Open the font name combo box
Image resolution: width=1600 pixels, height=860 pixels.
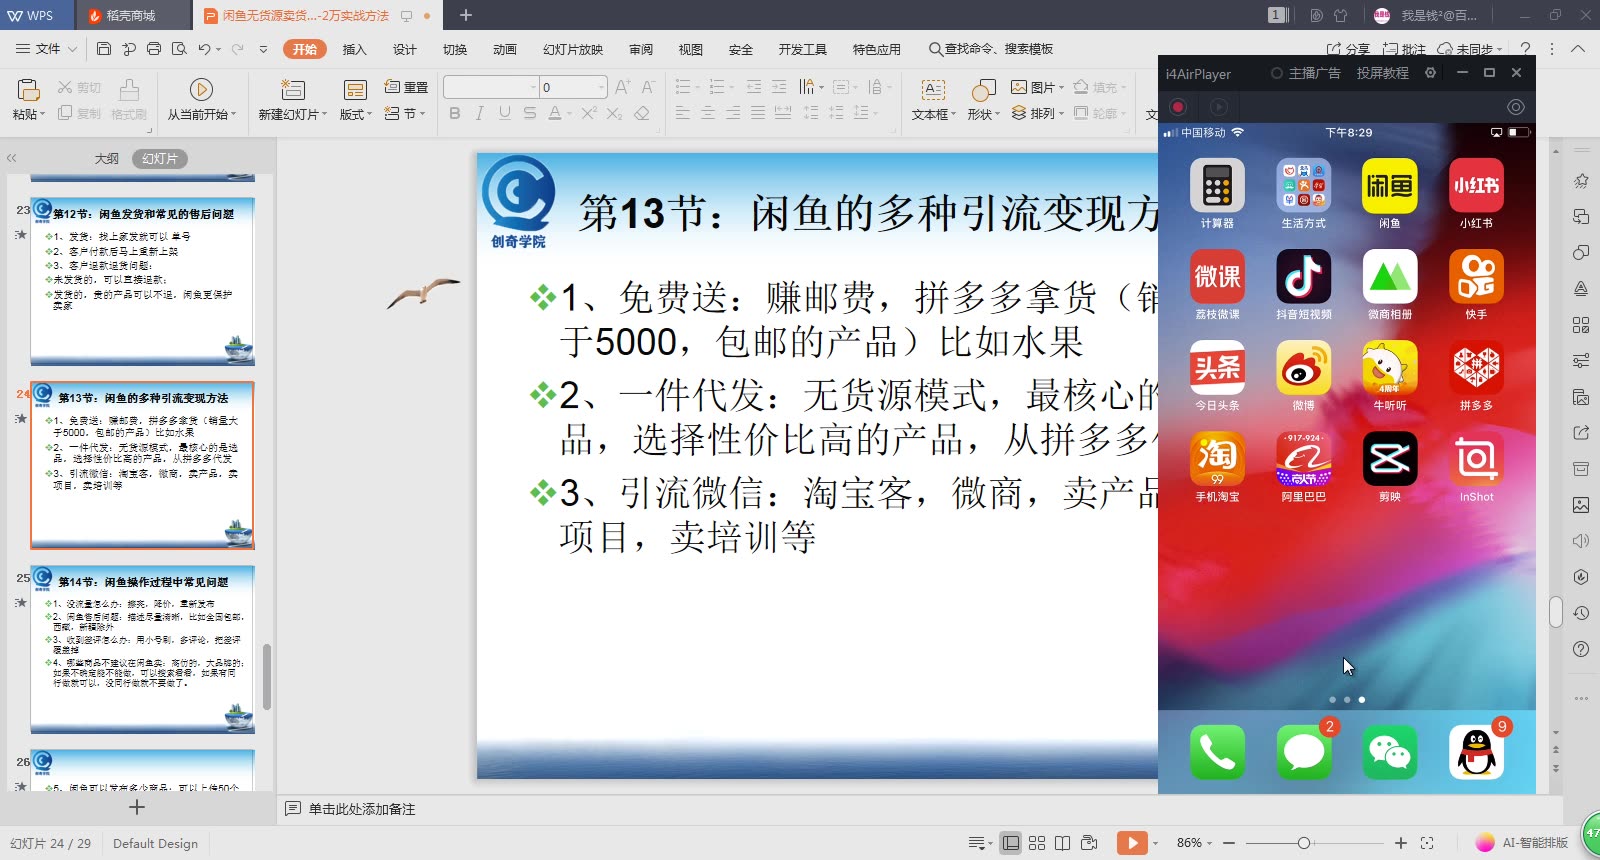point(491,87)
